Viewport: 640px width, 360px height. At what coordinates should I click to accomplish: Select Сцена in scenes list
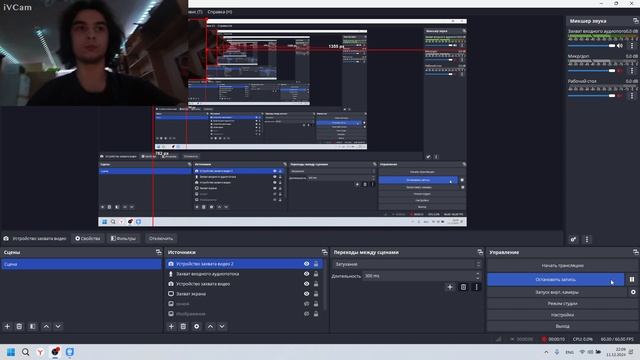pyautogui.click(x=82, y=264)
